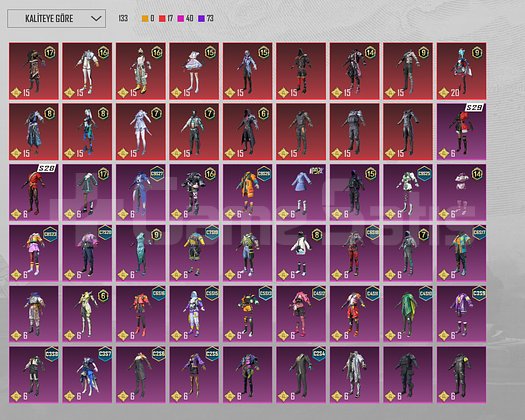Choose the purple quality swatch showing 73
525x420 pixels.
tap(206, 18)
